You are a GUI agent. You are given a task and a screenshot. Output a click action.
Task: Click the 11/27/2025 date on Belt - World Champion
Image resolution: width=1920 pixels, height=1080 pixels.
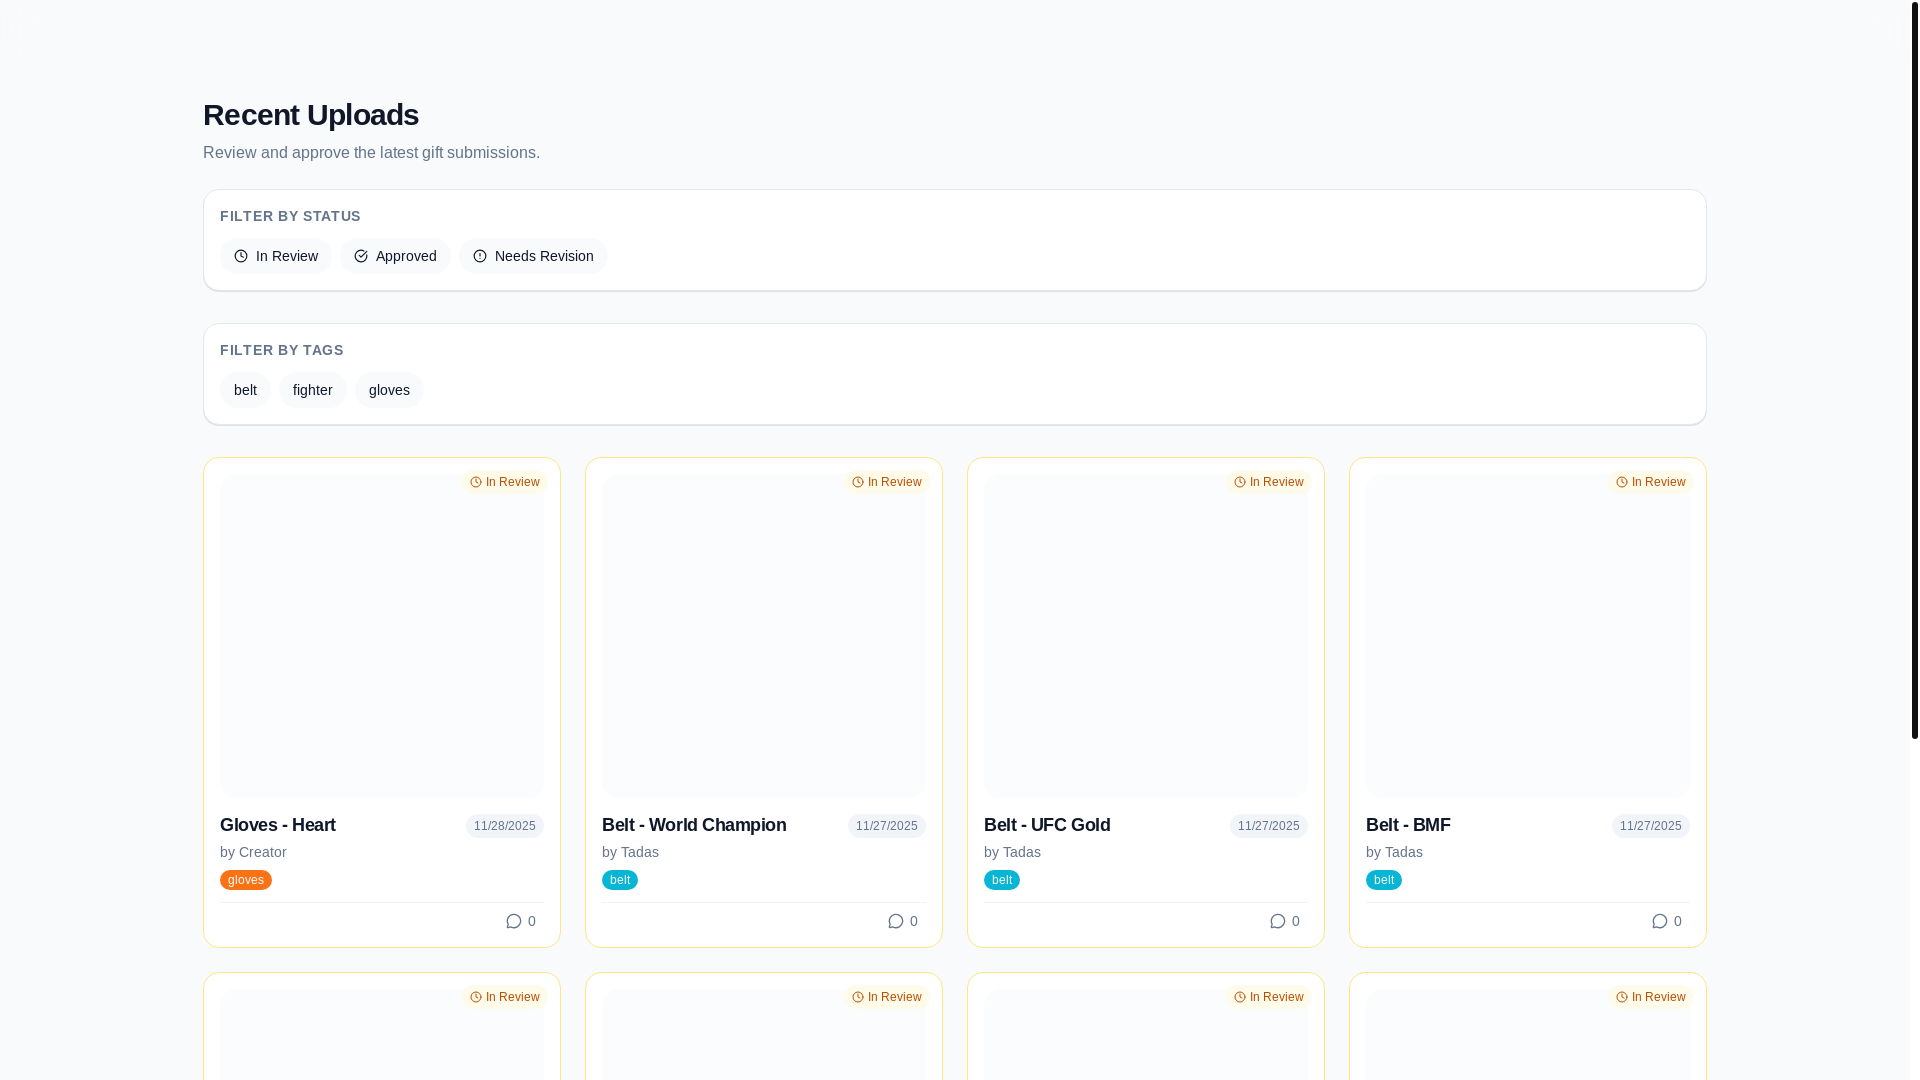887,826
